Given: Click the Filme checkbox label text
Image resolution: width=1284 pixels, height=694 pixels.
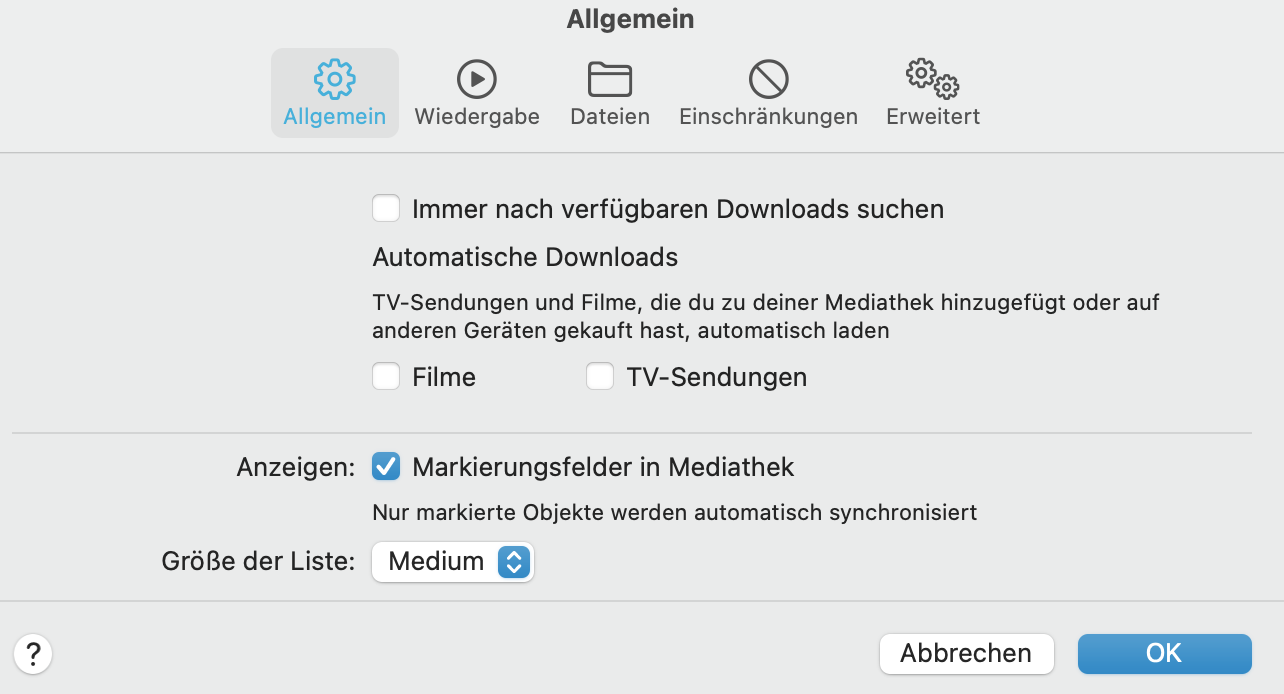Looking at the screenshot, I should point(444,377).
